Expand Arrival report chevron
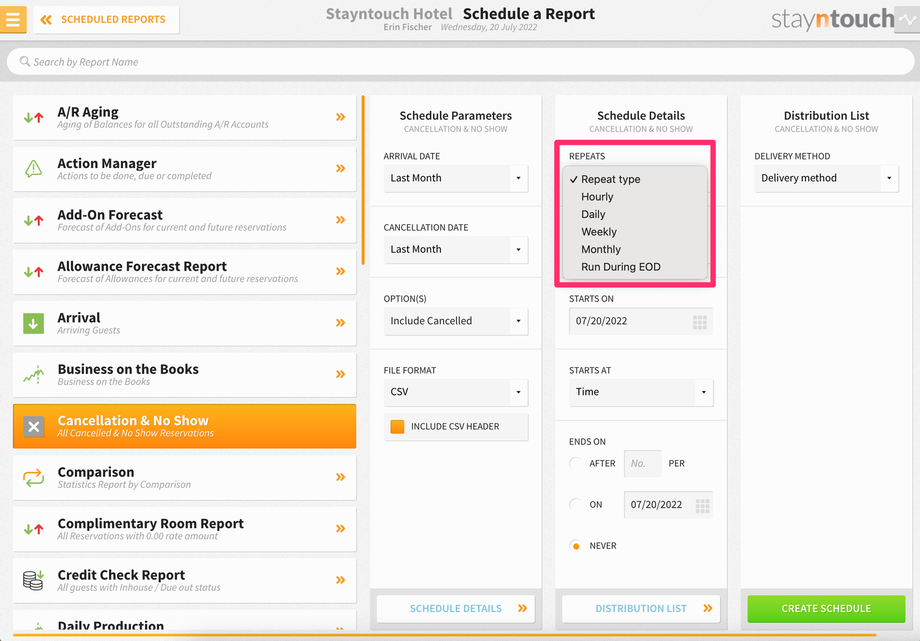 click(x=340, y=322)
